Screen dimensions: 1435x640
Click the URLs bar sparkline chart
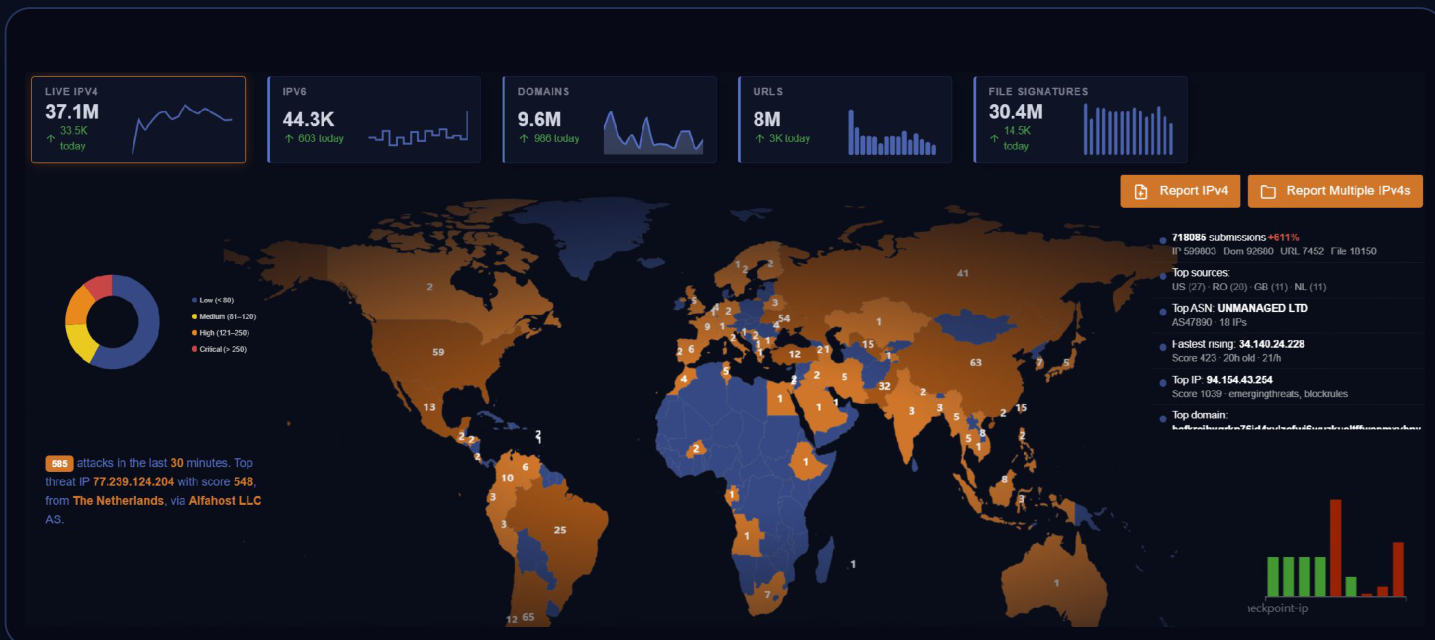click(x=892, y=132)
